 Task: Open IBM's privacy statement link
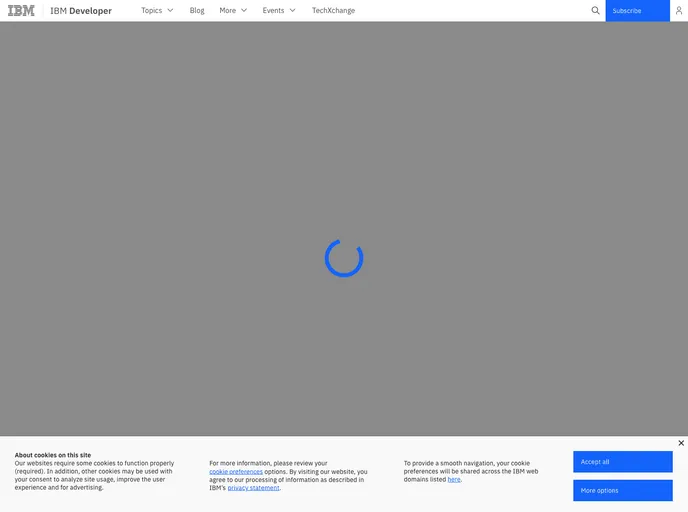click(253, 488)
